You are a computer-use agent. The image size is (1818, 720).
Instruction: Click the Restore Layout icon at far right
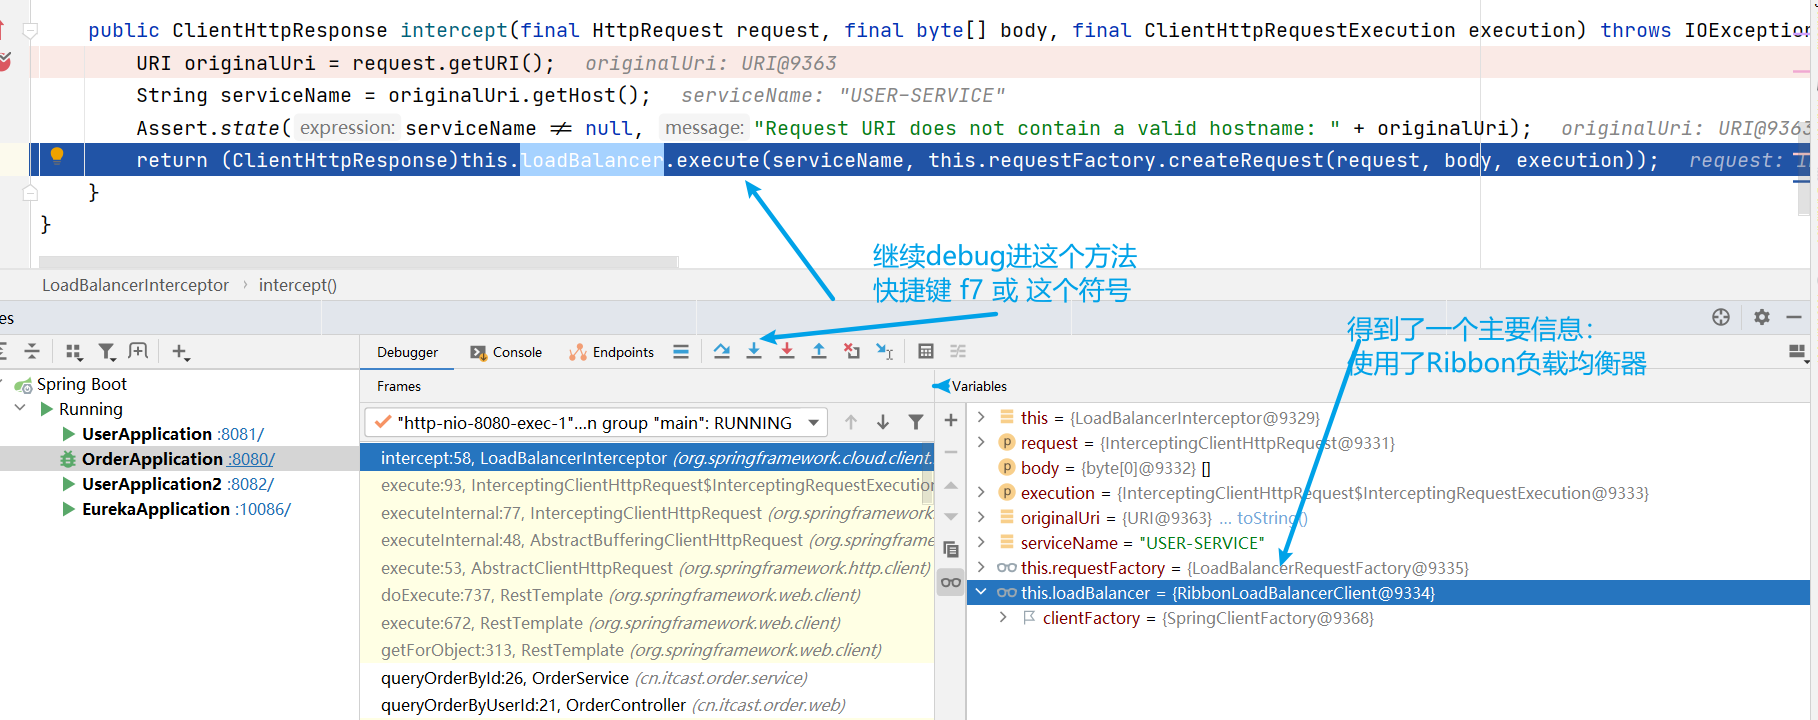coord(1798,352)
